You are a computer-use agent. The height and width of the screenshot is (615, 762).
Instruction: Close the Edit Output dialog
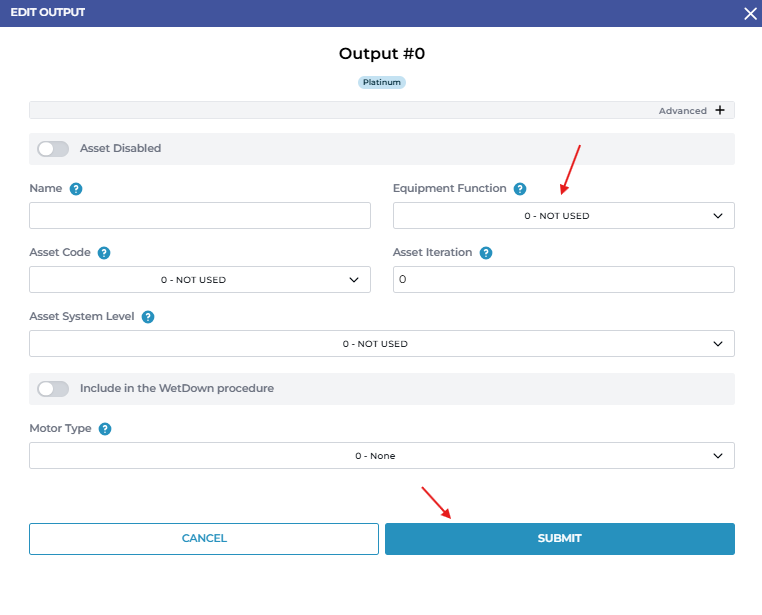pyautogui.click(x=750, y=13)
